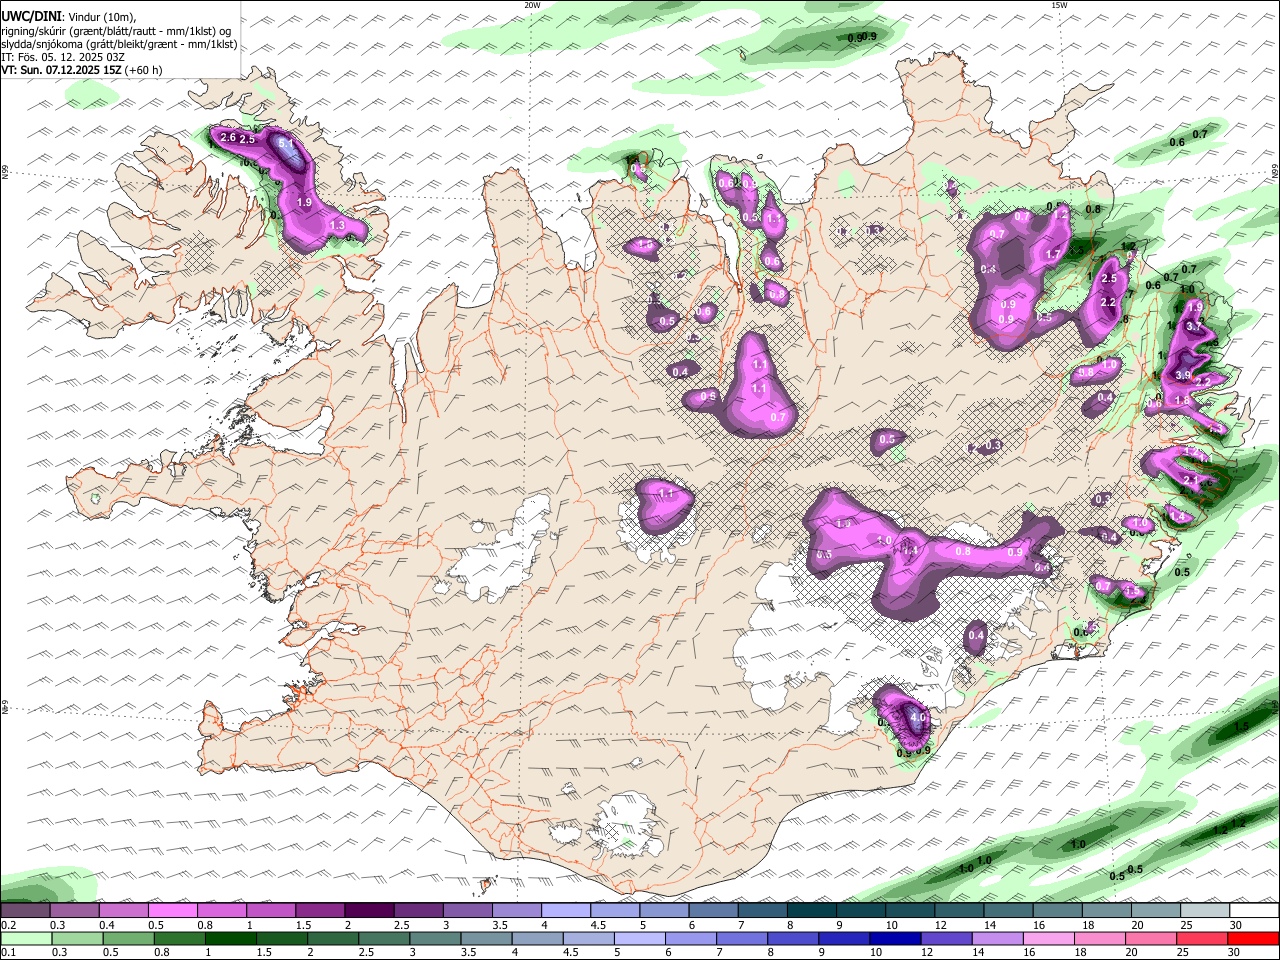Click the 4.0 snowfall value near the south coast

(919, 718)
